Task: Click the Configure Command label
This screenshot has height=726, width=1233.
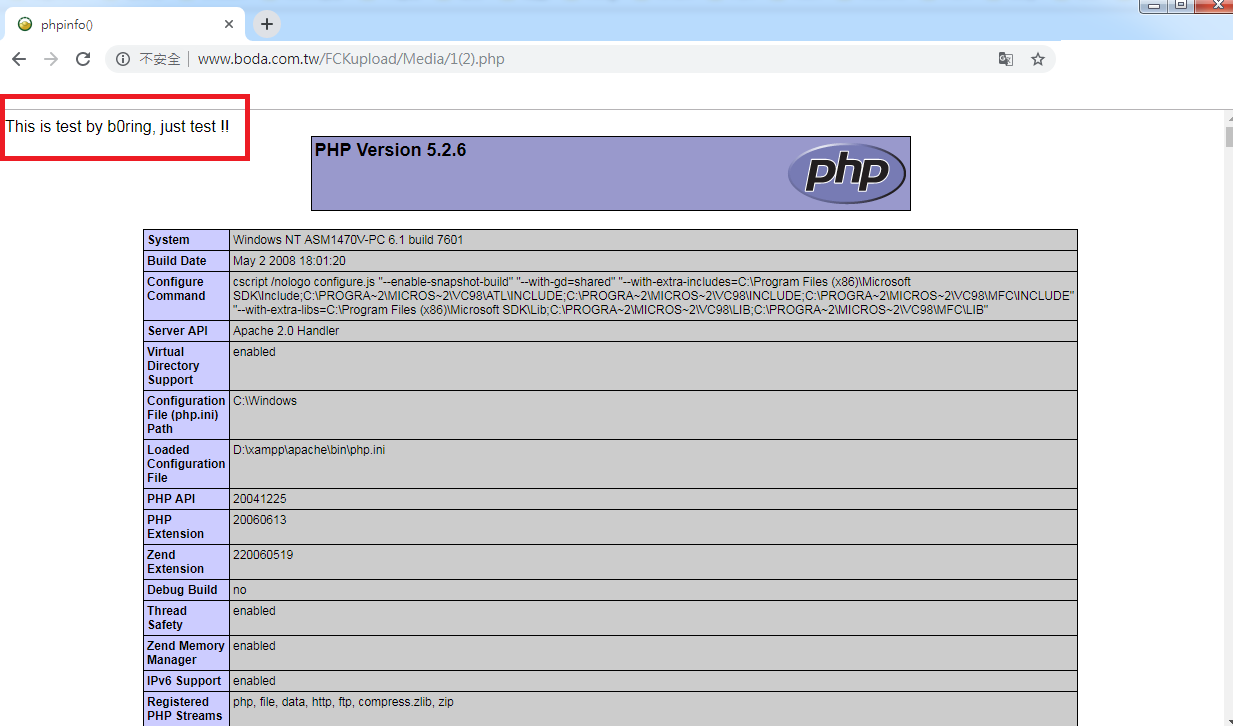Action: click(x=176, y=289)
